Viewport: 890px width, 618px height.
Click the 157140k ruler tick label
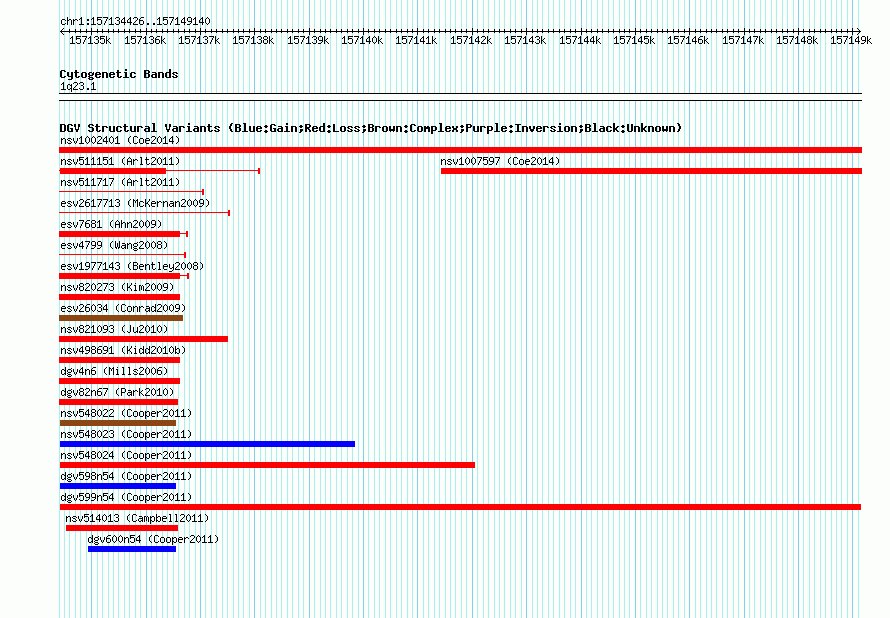click(x=362, y=40)
